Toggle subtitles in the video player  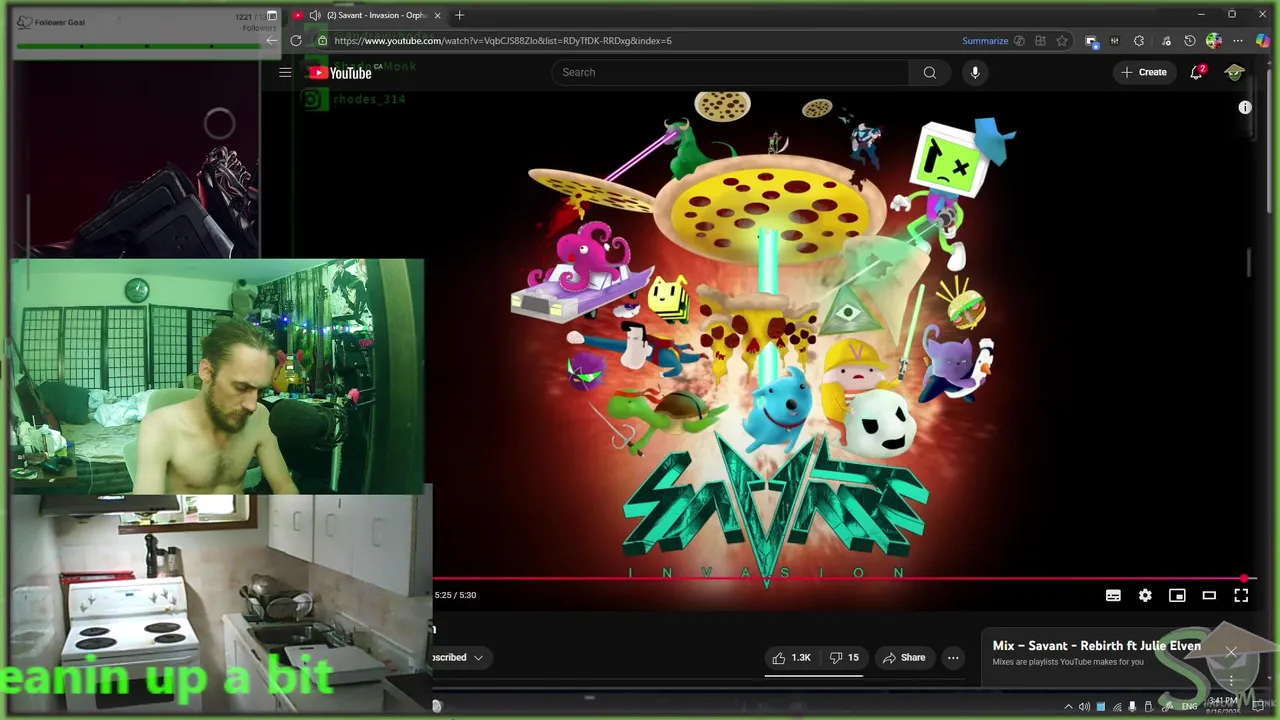pyautogui.click(x=1113, y=595)
